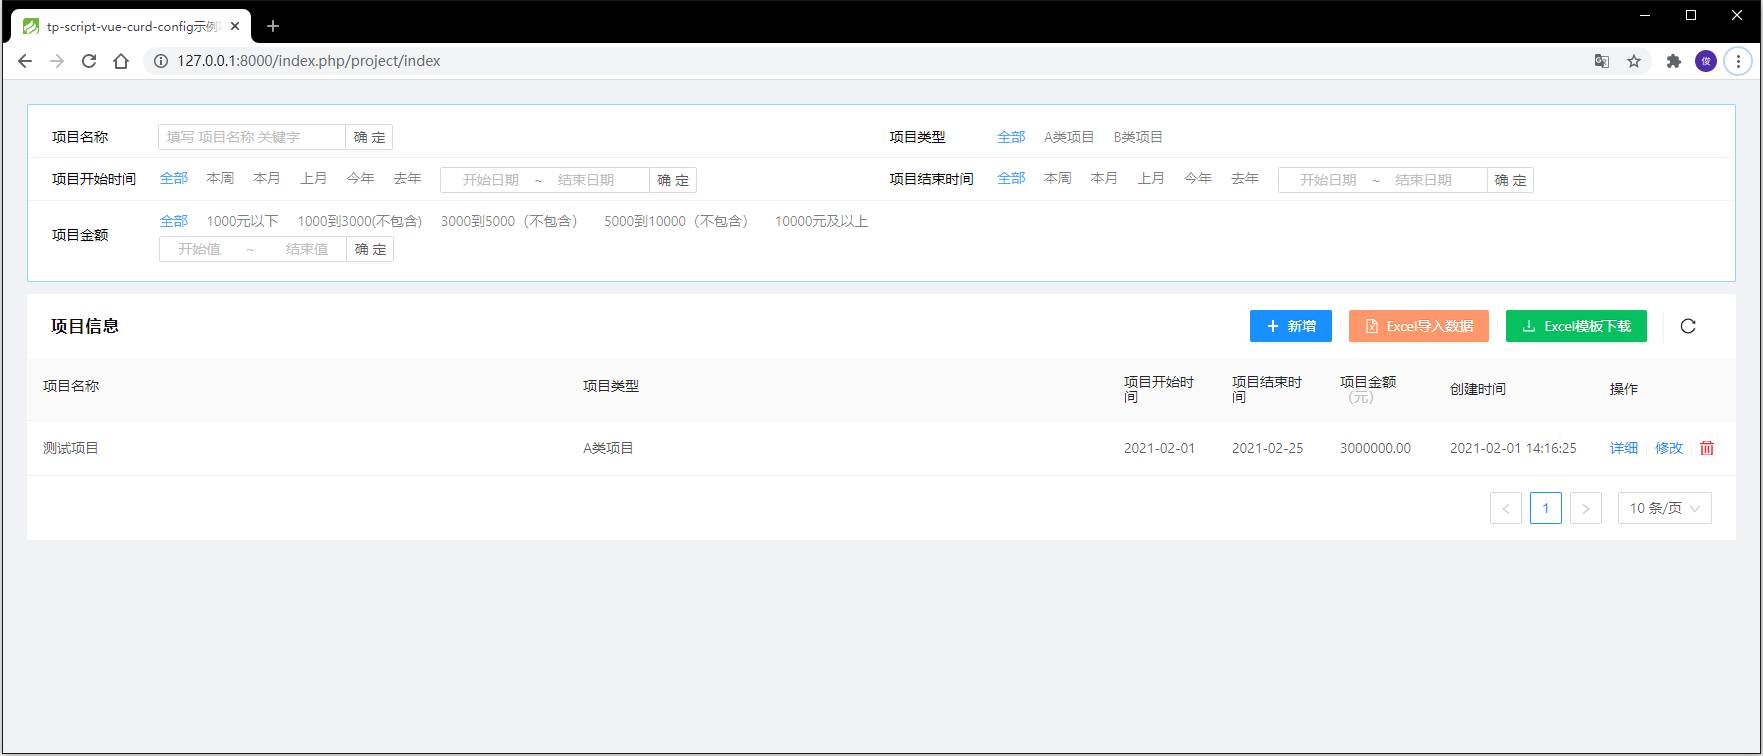Open the browser home page
The image size is (1763, 756).
[x=121, y=61]
